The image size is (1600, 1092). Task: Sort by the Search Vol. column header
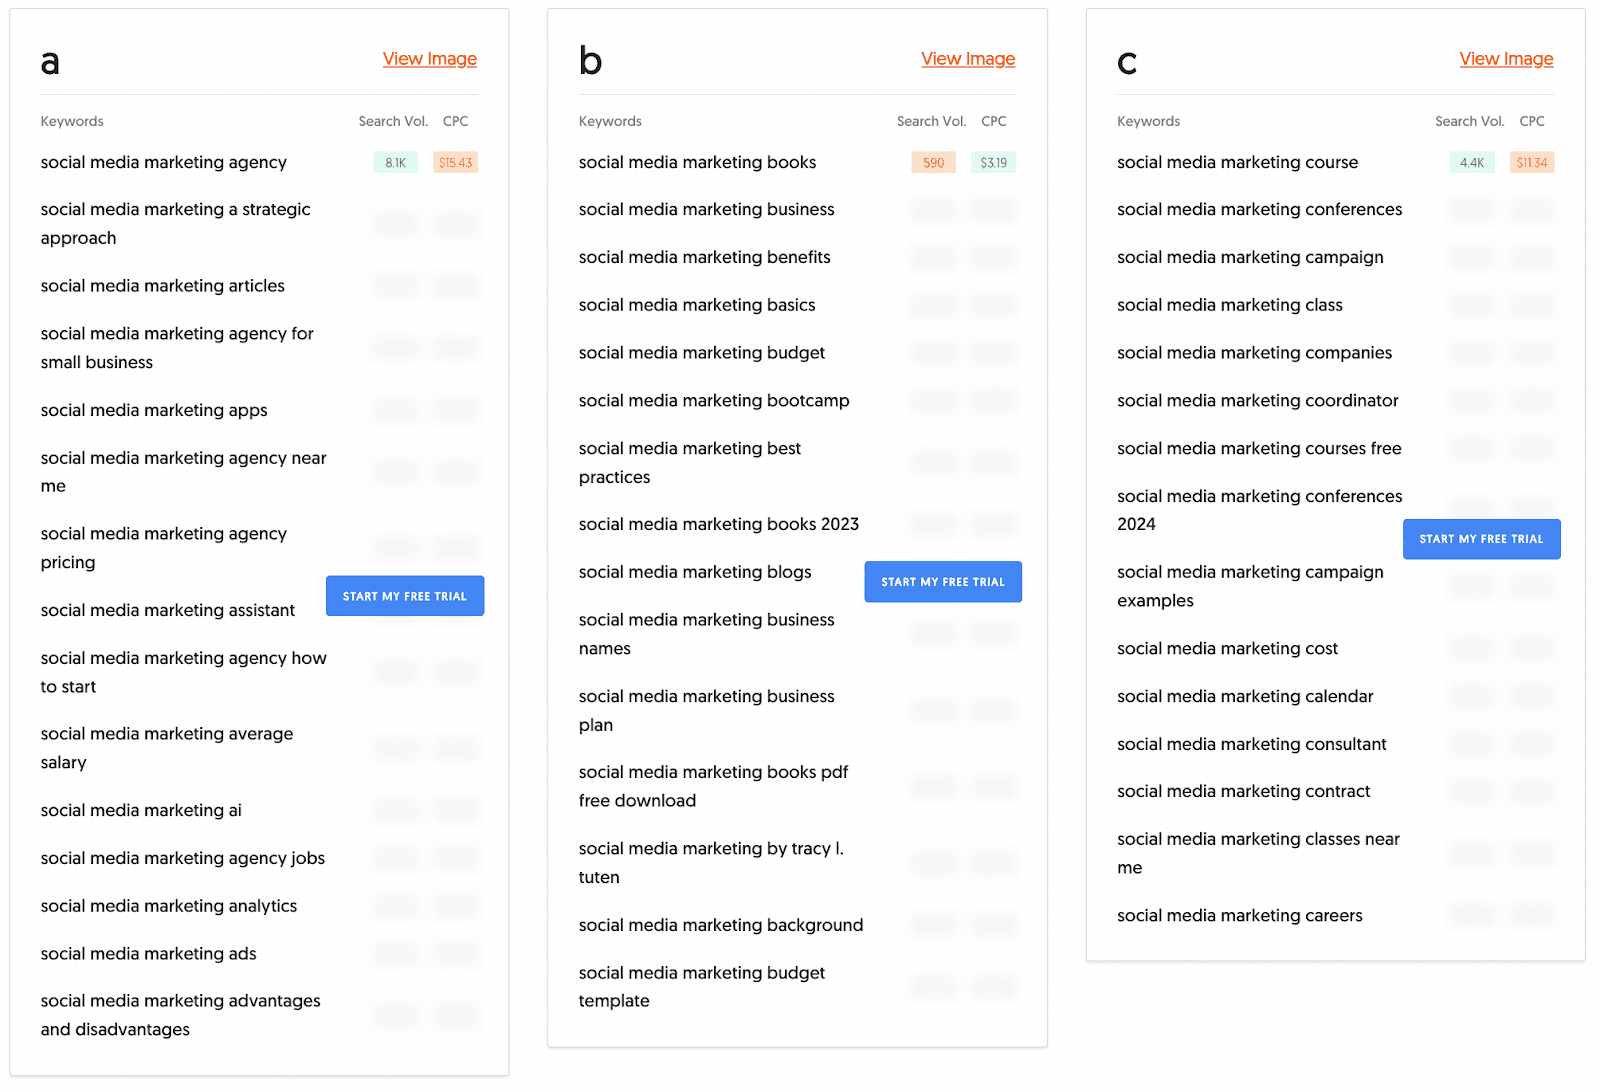393,121
